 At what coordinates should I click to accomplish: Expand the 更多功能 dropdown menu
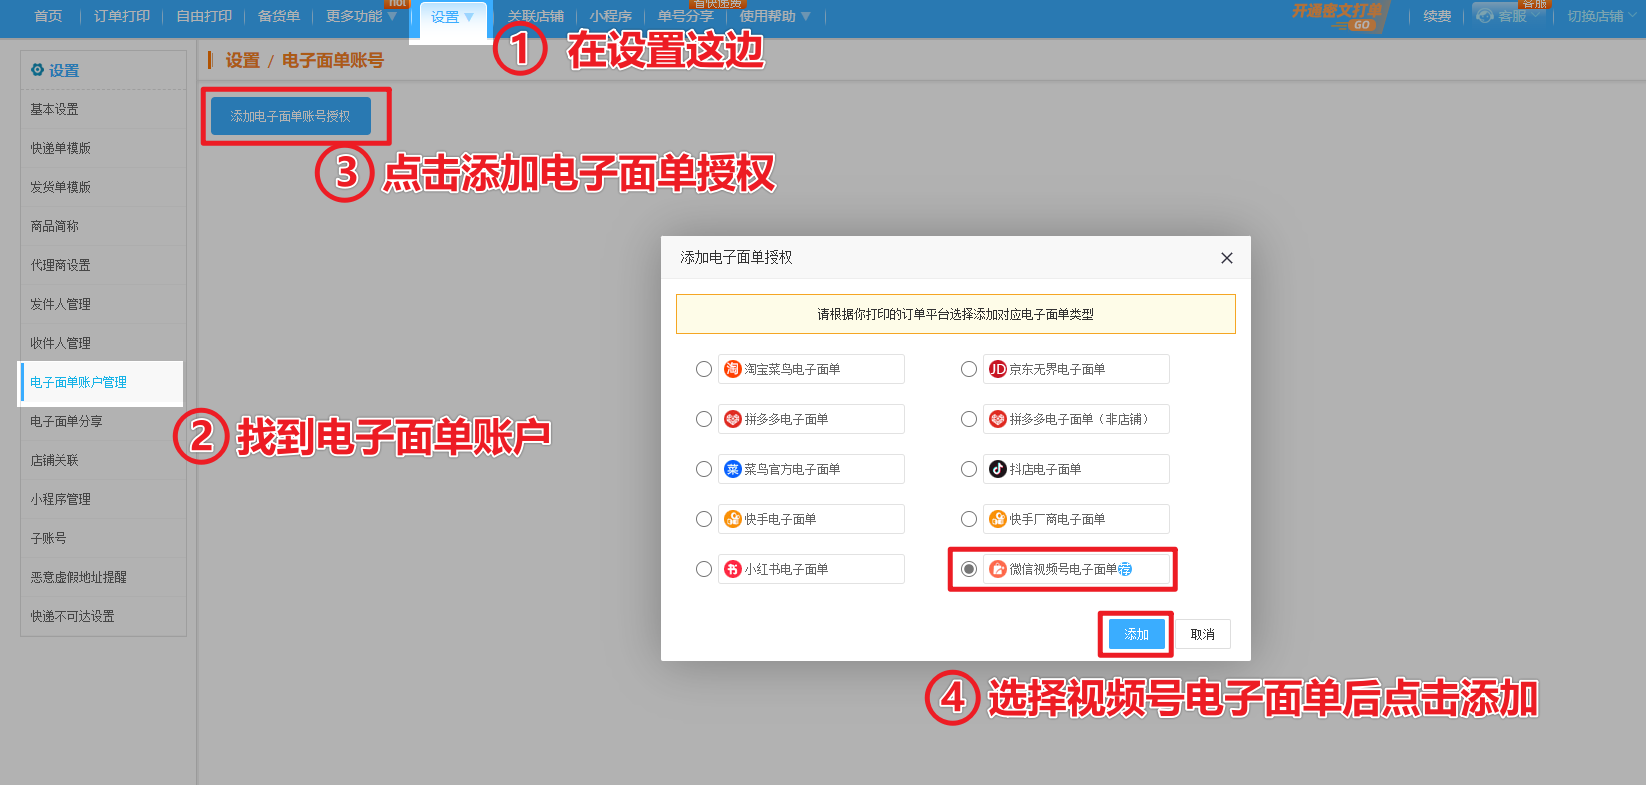point(392,16)
